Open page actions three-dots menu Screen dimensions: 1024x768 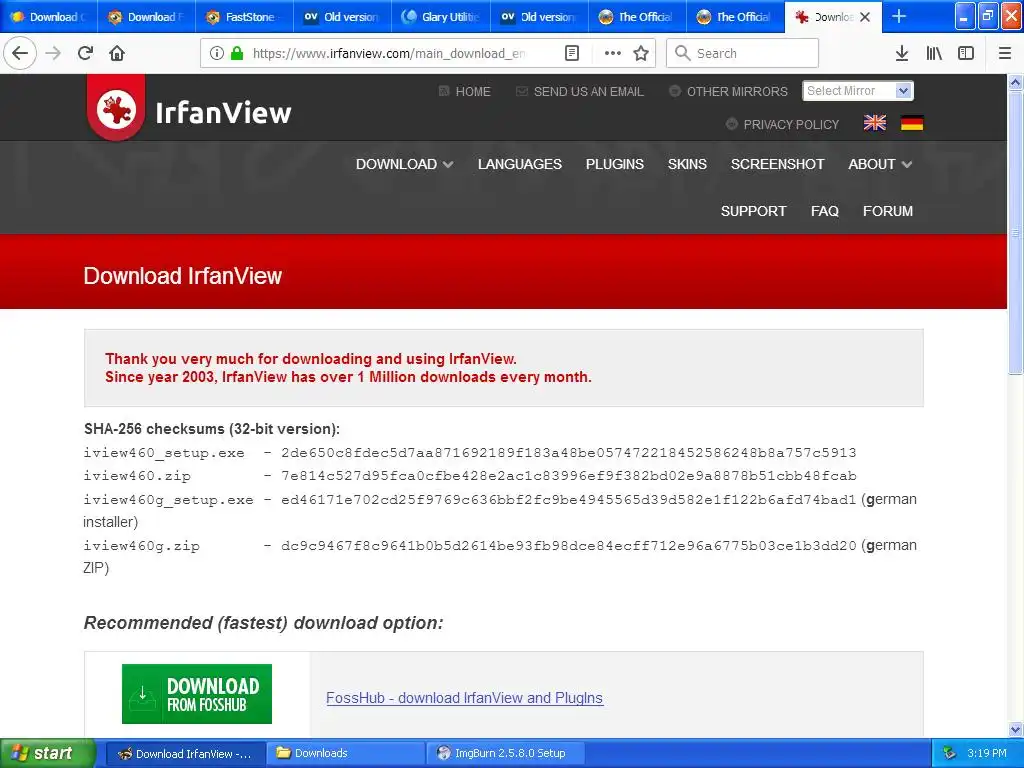click(613, 53)
